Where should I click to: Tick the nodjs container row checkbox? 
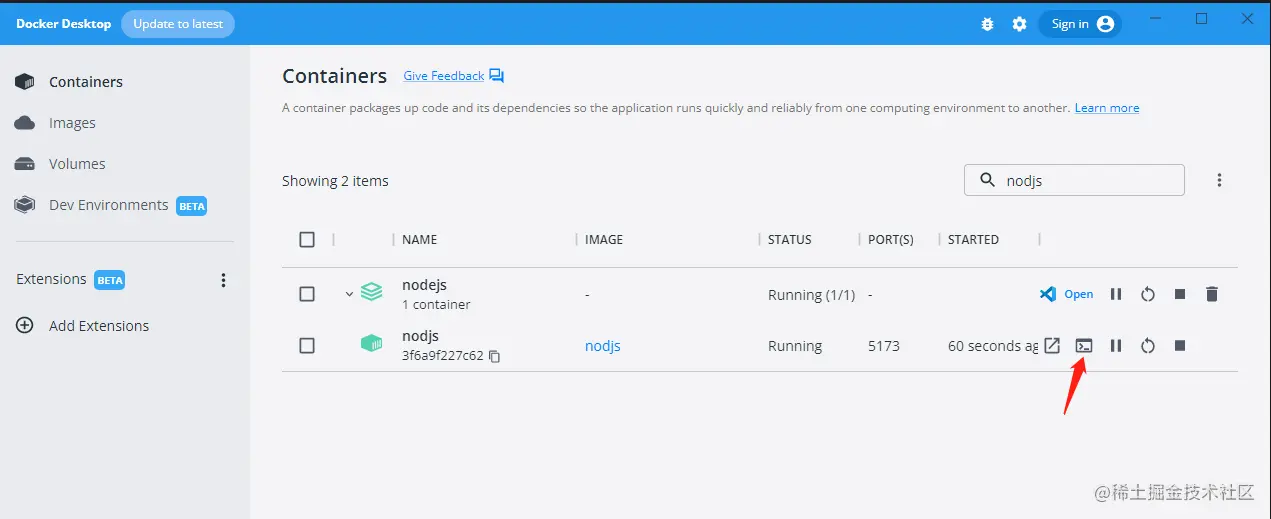click(x=307, y=345)
